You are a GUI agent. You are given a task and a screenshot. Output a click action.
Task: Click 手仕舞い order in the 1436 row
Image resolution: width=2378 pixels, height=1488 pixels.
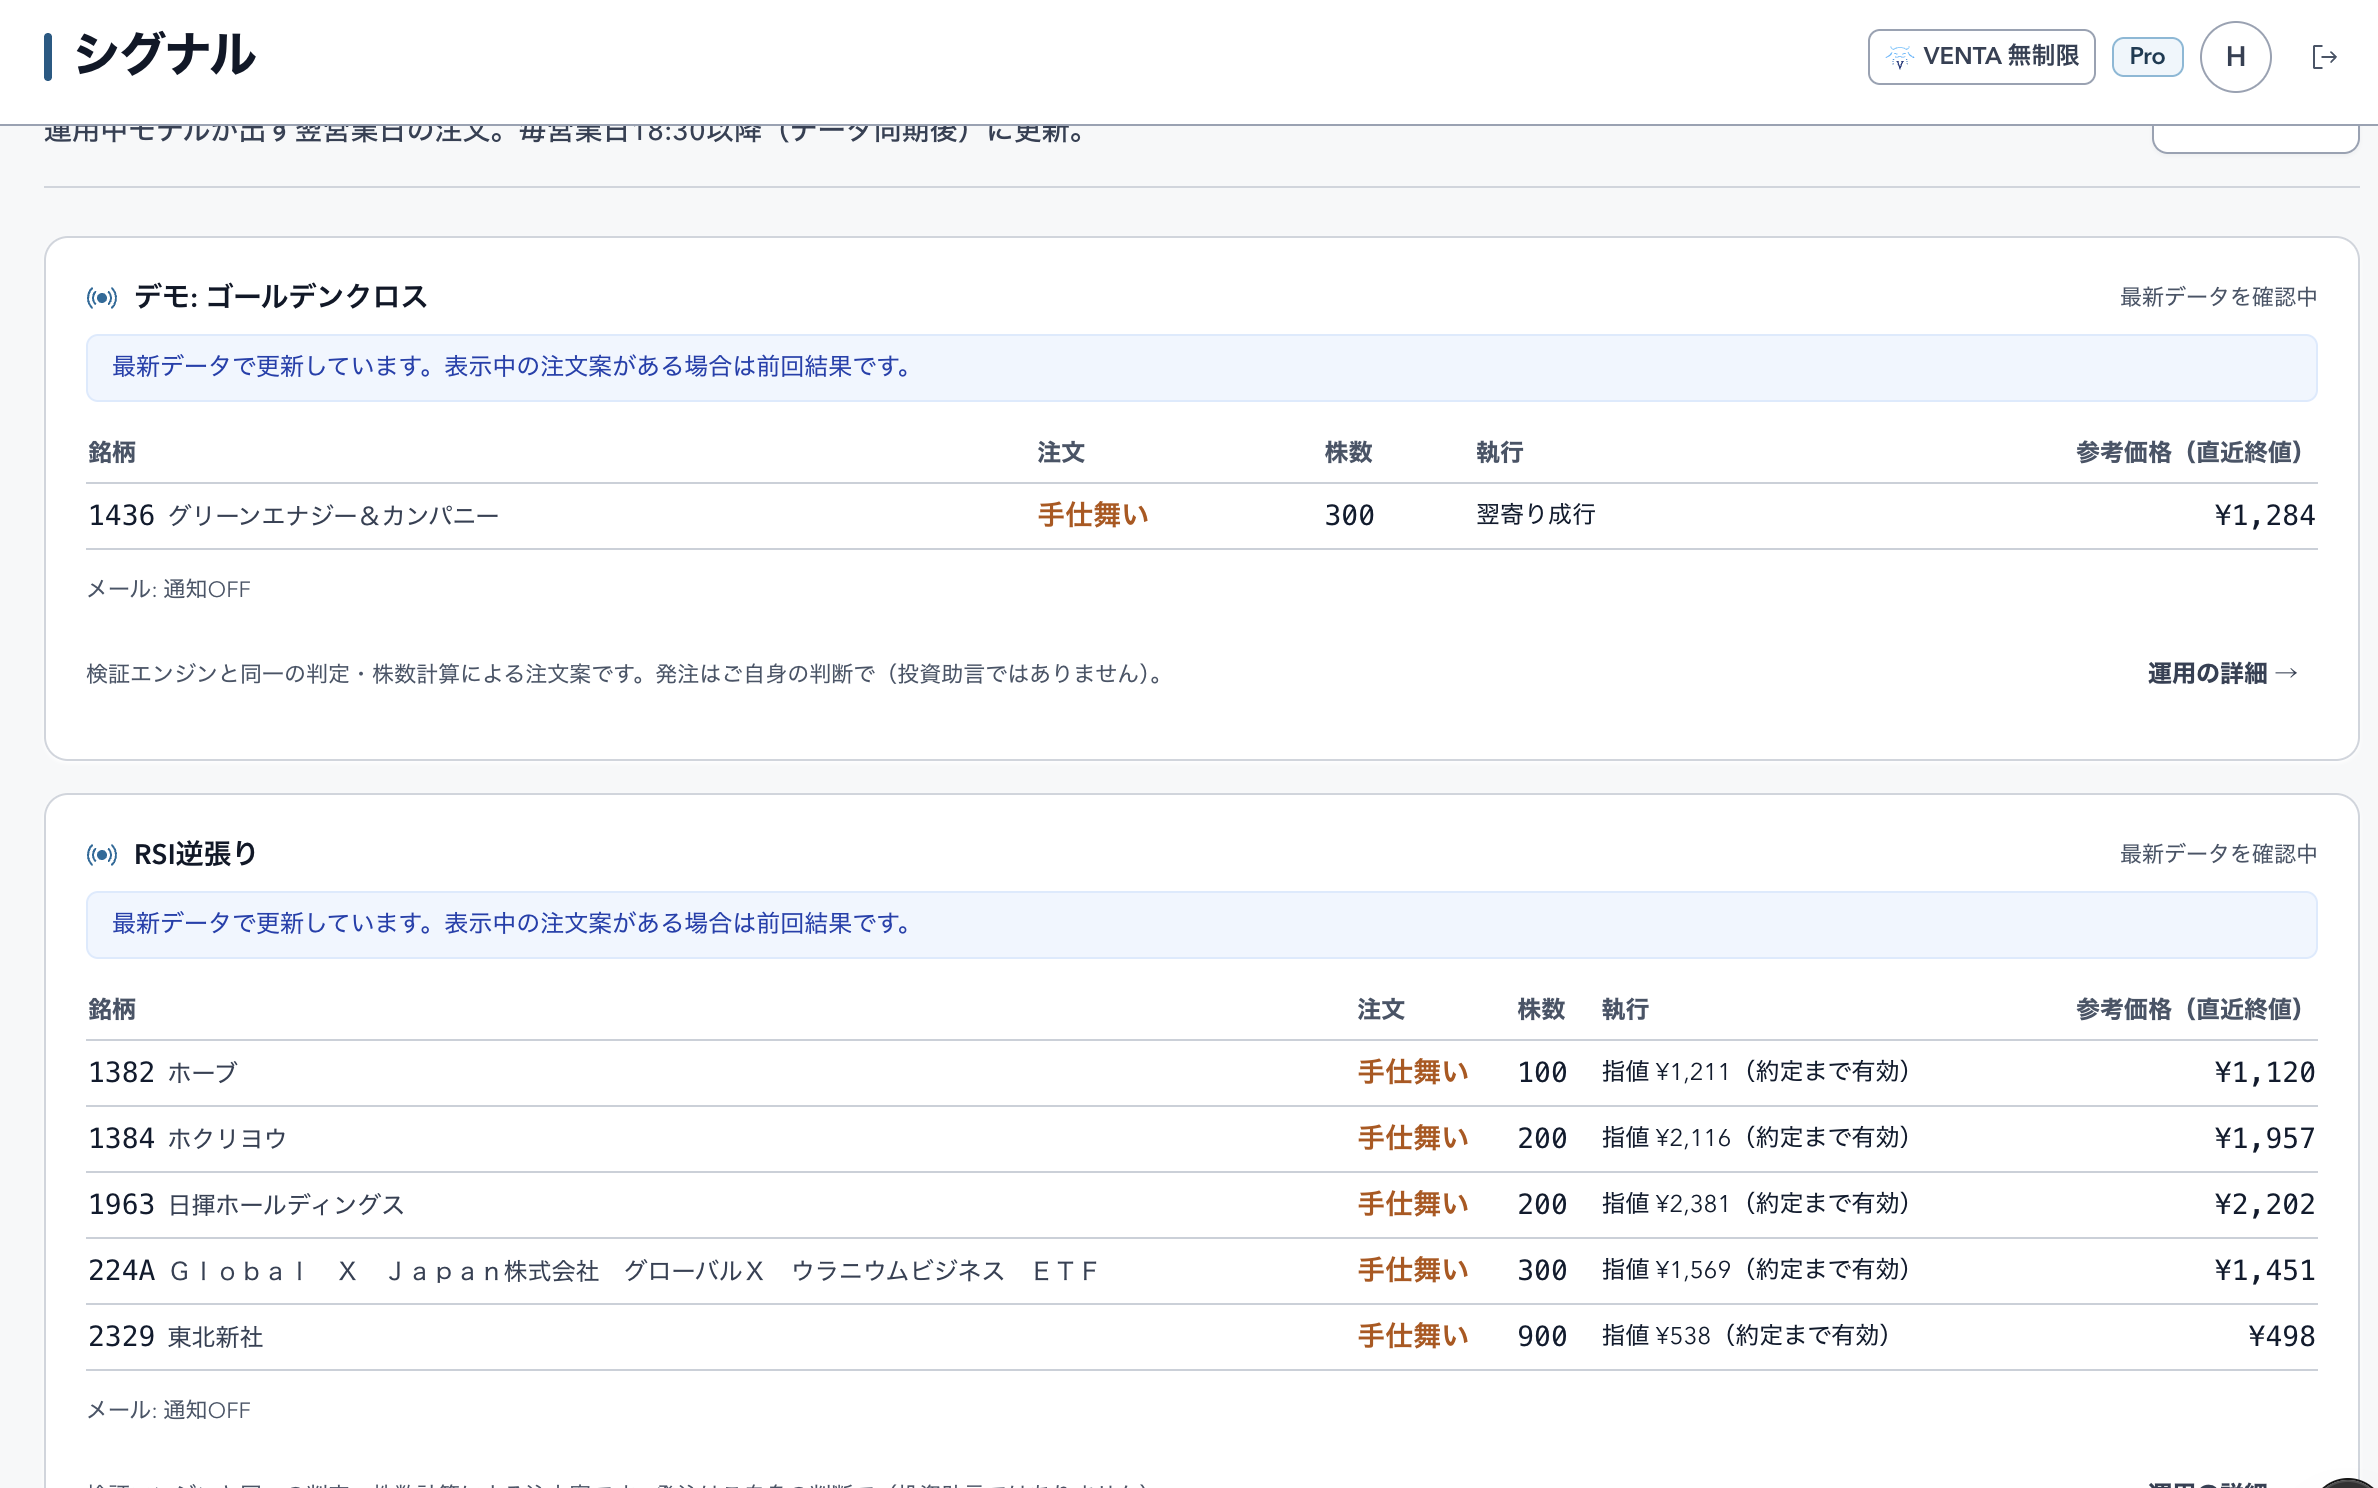(x=1093, y=515)
